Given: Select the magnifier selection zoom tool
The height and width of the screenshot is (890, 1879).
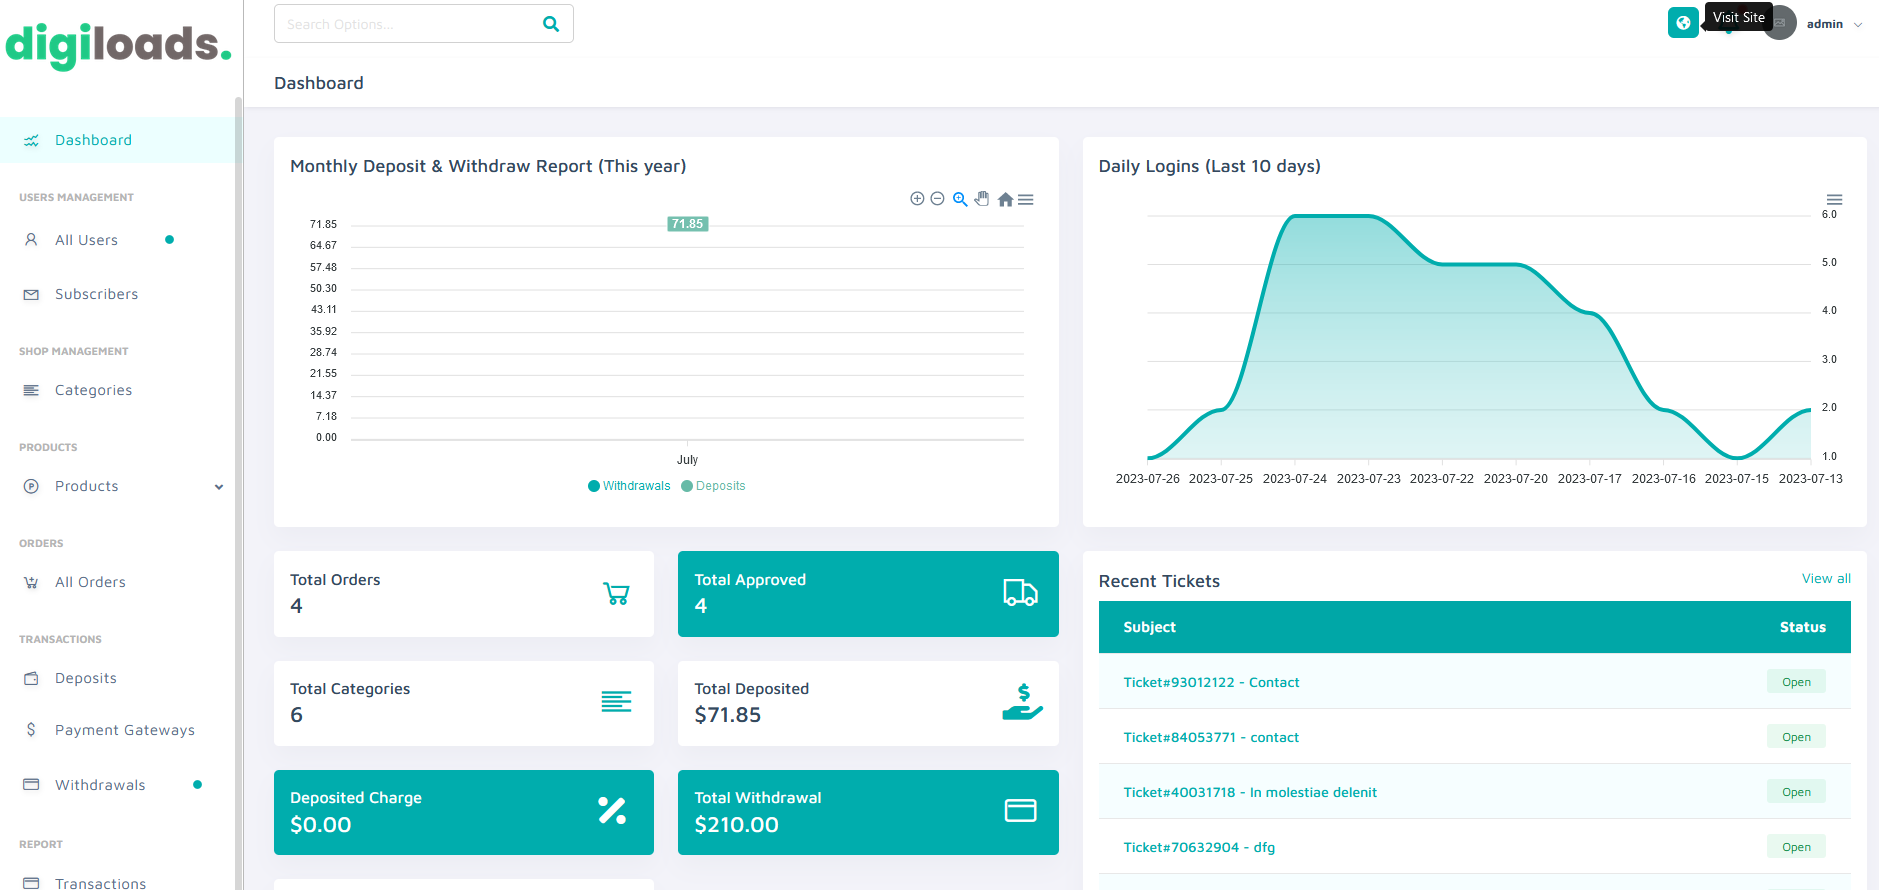Looking at the screenshot, I should 960,199.
